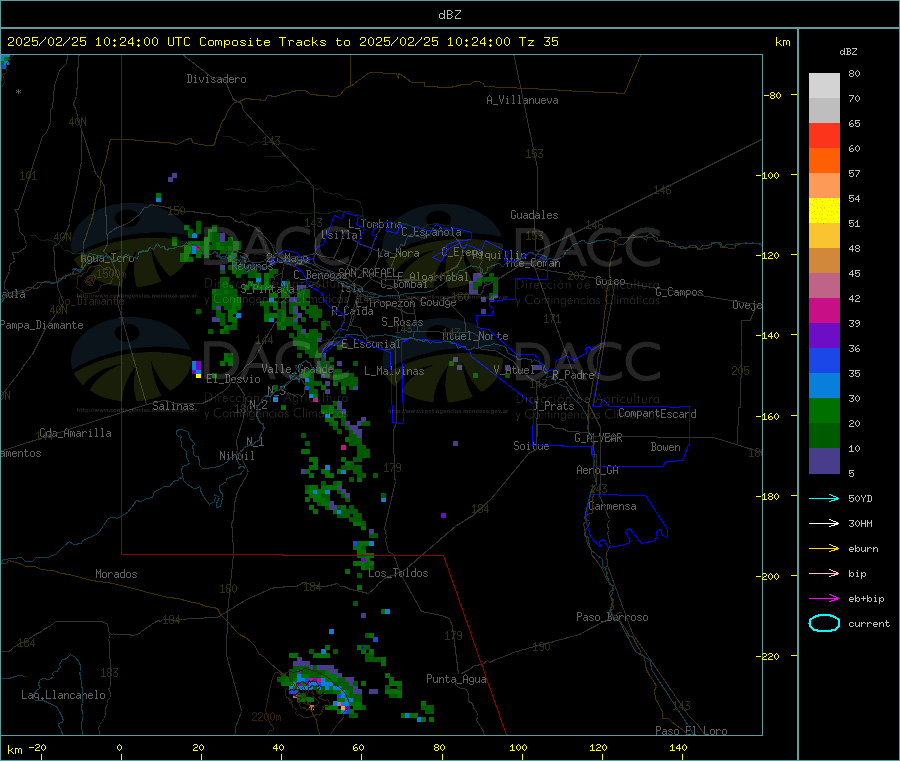The height and width of the screenshot is (761, 900).
Task: Click the 100 km horizontal axis tick
Action: pyautogui.click(x=518, y=747)
